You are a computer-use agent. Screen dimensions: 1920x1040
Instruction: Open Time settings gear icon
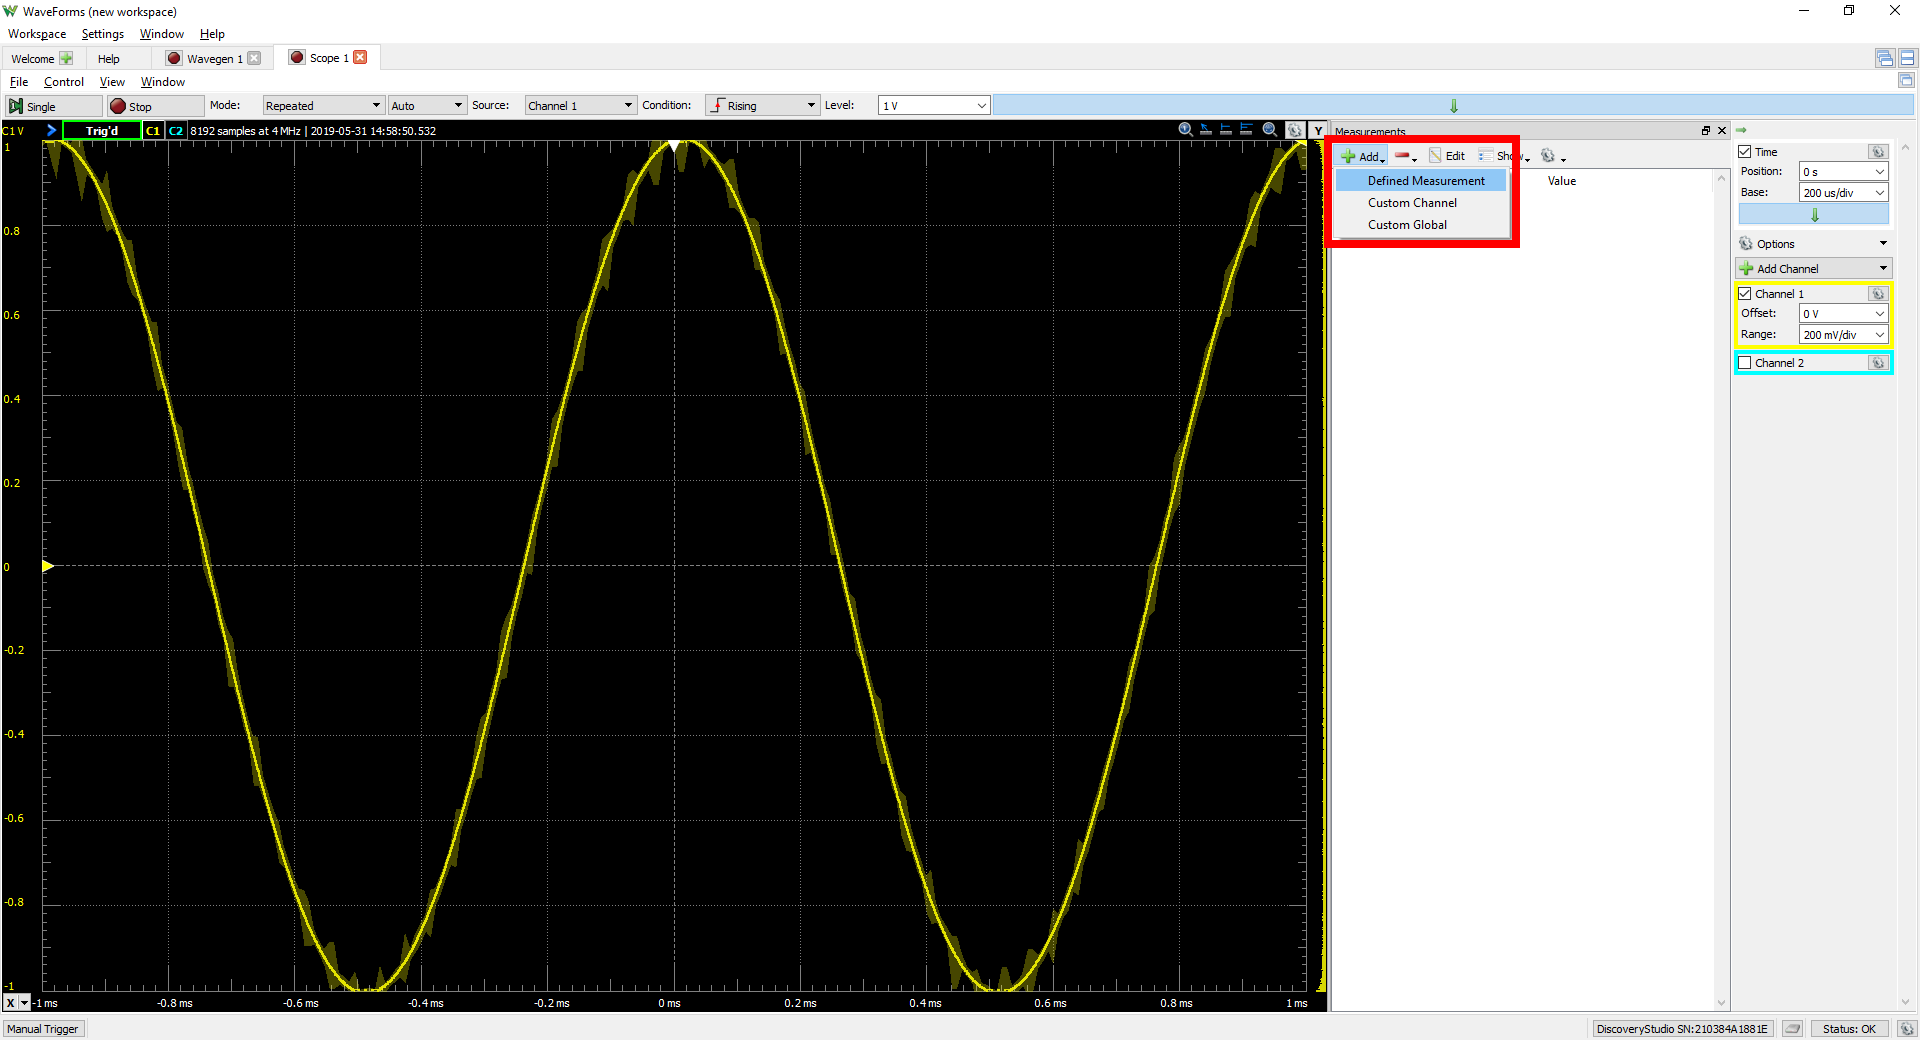[1878, 152]
